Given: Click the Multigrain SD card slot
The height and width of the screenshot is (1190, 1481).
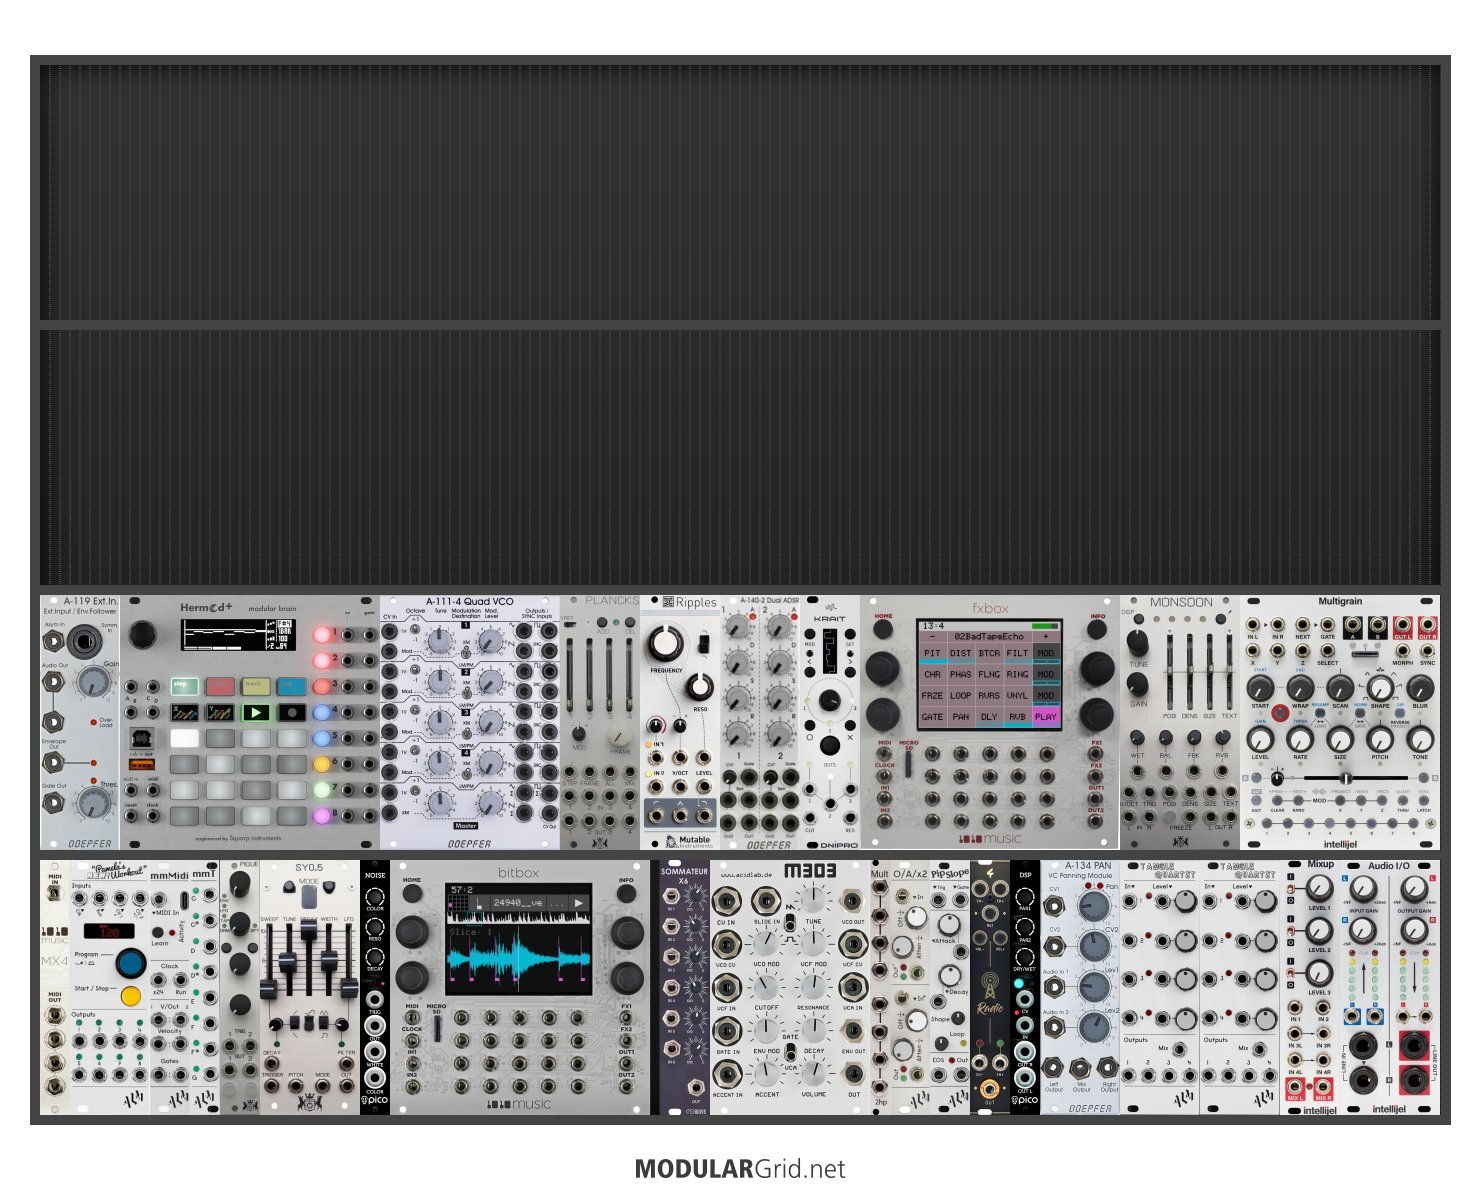Looking at the screenshot, I should [1364, 652].
